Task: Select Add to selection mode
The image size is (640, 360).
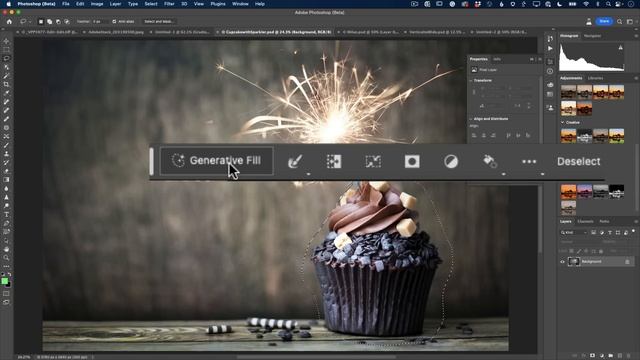Action: tap(49, 22)
